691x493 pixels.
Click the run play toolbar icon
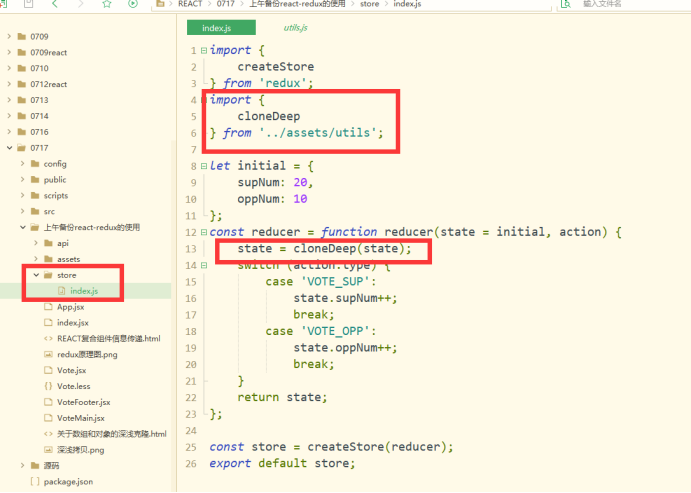133,4
